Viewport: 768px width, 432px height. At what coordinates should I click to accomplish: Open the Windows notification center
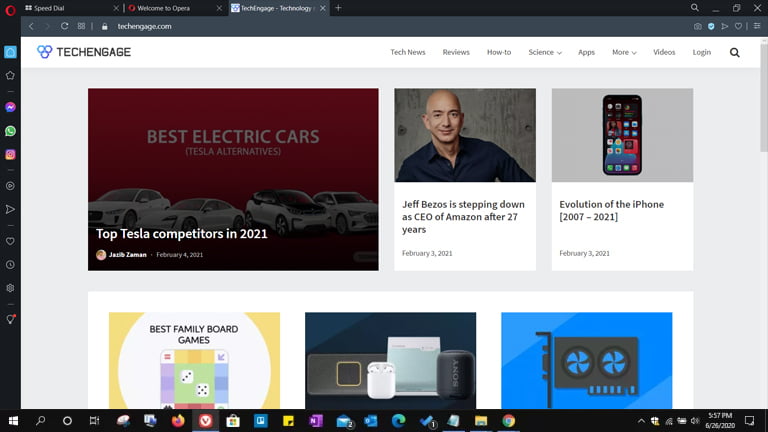coord(749,421)
